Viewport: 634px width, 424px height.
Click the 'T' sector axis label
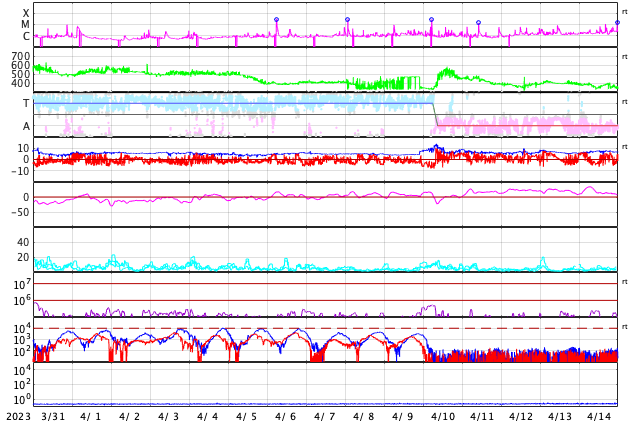(26, 103)
